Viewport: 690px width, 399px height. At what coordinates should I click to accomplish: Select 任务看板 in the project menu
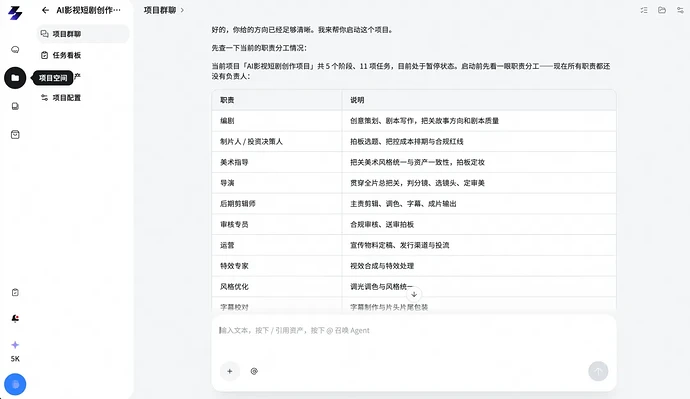[x=83, y=55]
